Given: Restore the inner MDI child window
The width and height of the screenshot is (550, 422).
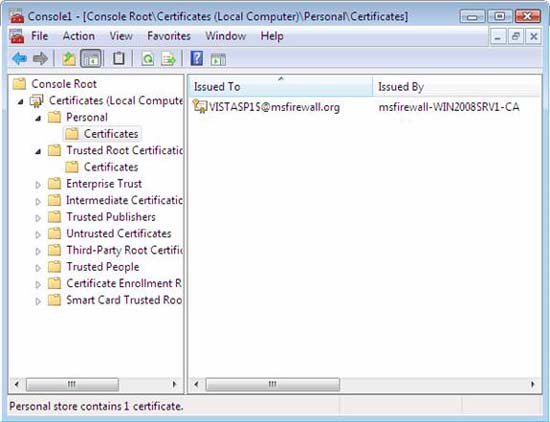Looking at the screenshot, I should 515,36.
